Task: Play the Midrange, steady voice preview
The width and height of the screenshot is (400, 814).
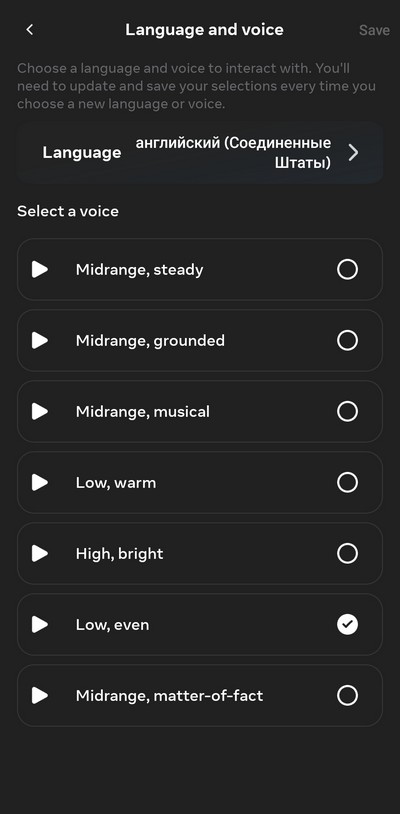Action: (x=39, y=269)
